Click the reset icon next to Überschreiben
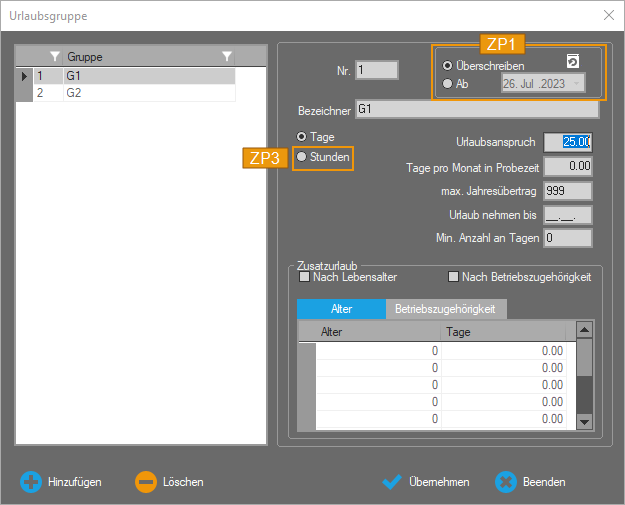Screen dimensions: 625x505 [573, 62]
